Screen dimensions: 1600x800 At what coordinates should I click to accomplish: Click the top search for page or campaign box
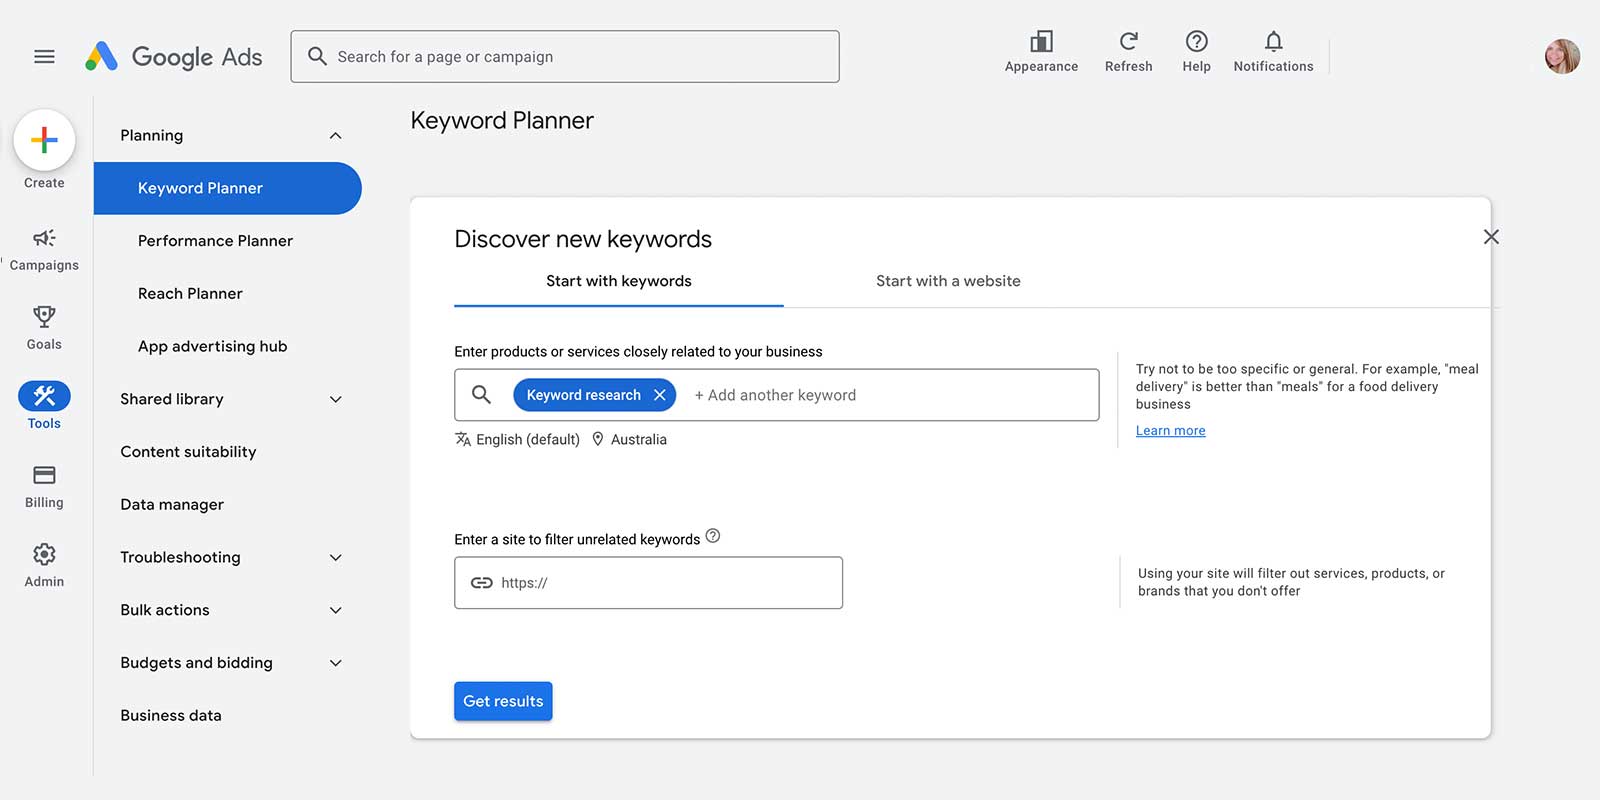coord(565,56)
